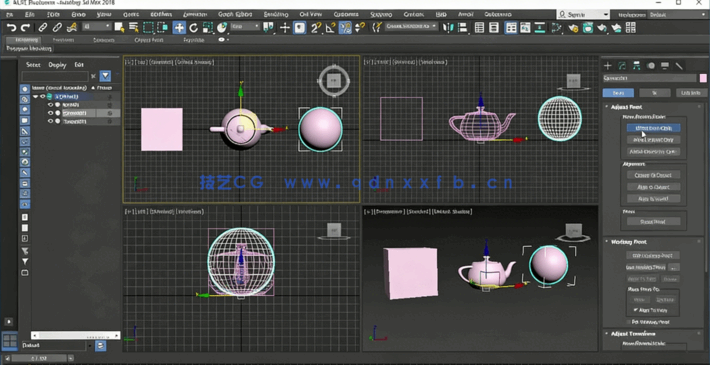Click the Scene Explorer search field
The height and width of the screenshot is (365, 710).
55,76
